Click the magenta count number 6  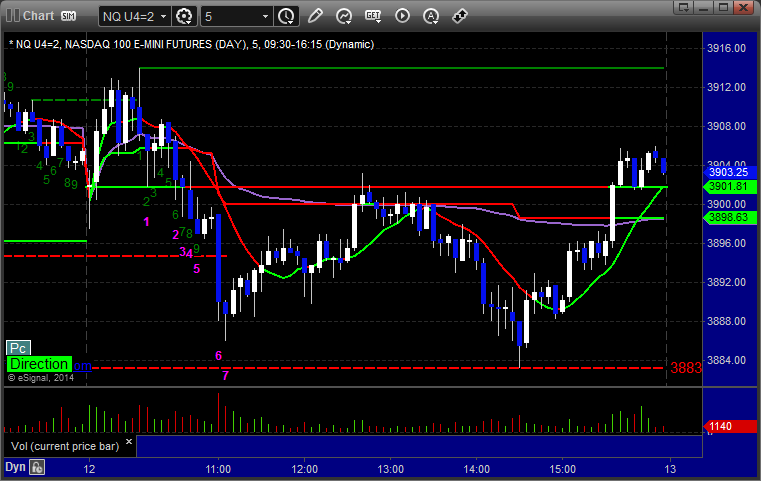click(218, 356)
